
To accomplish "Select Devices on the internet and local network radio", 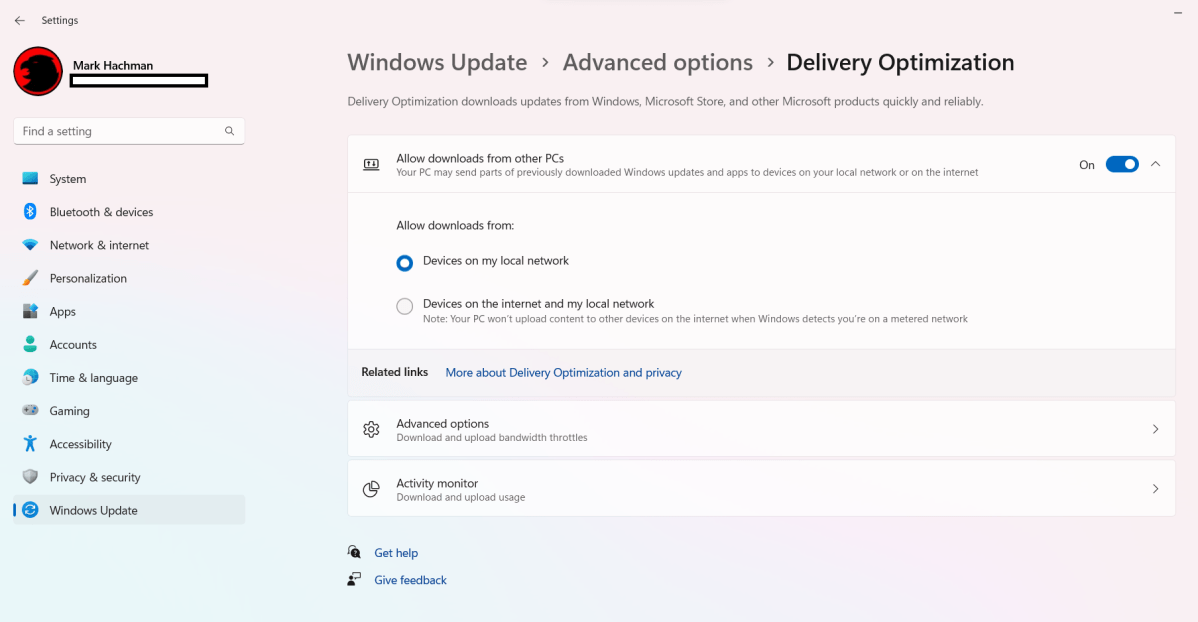I will click(405, 306).
